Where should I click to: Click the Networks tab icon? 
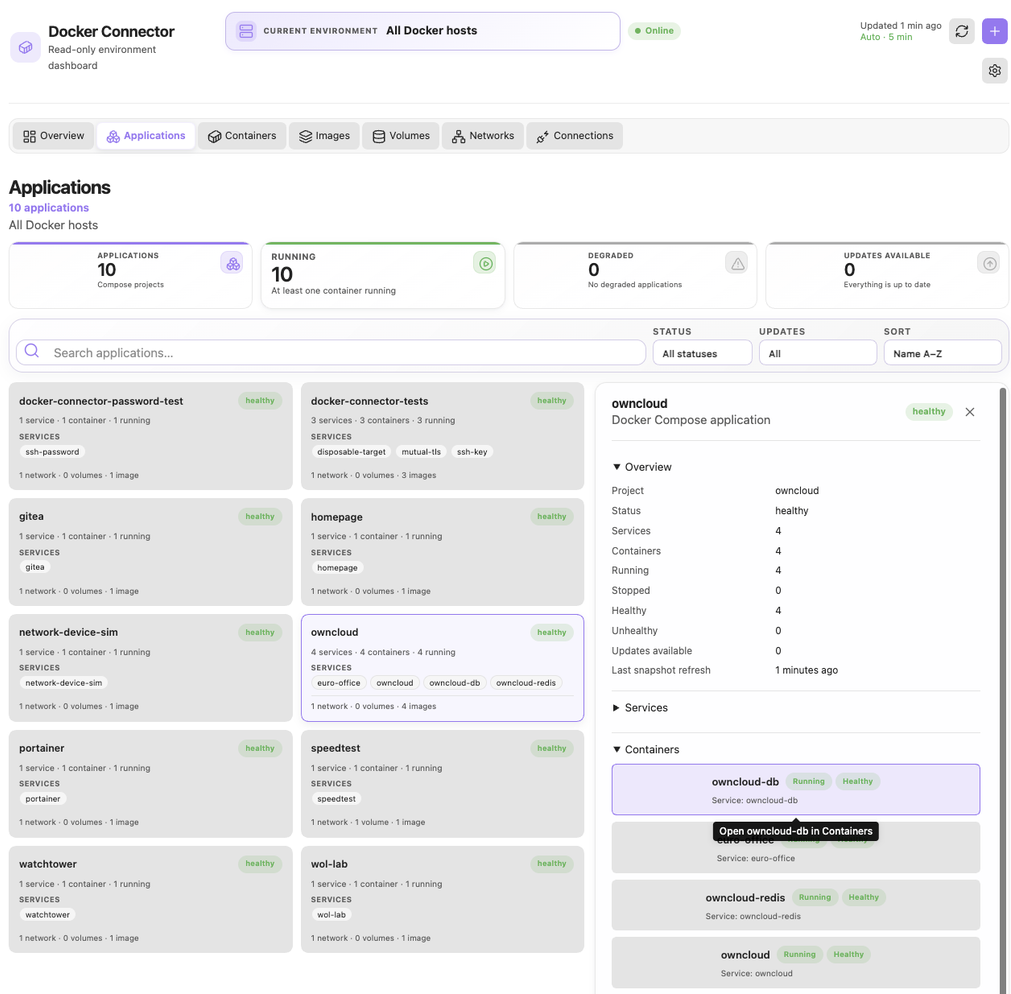pyautogui.click(x=458, y=136)
